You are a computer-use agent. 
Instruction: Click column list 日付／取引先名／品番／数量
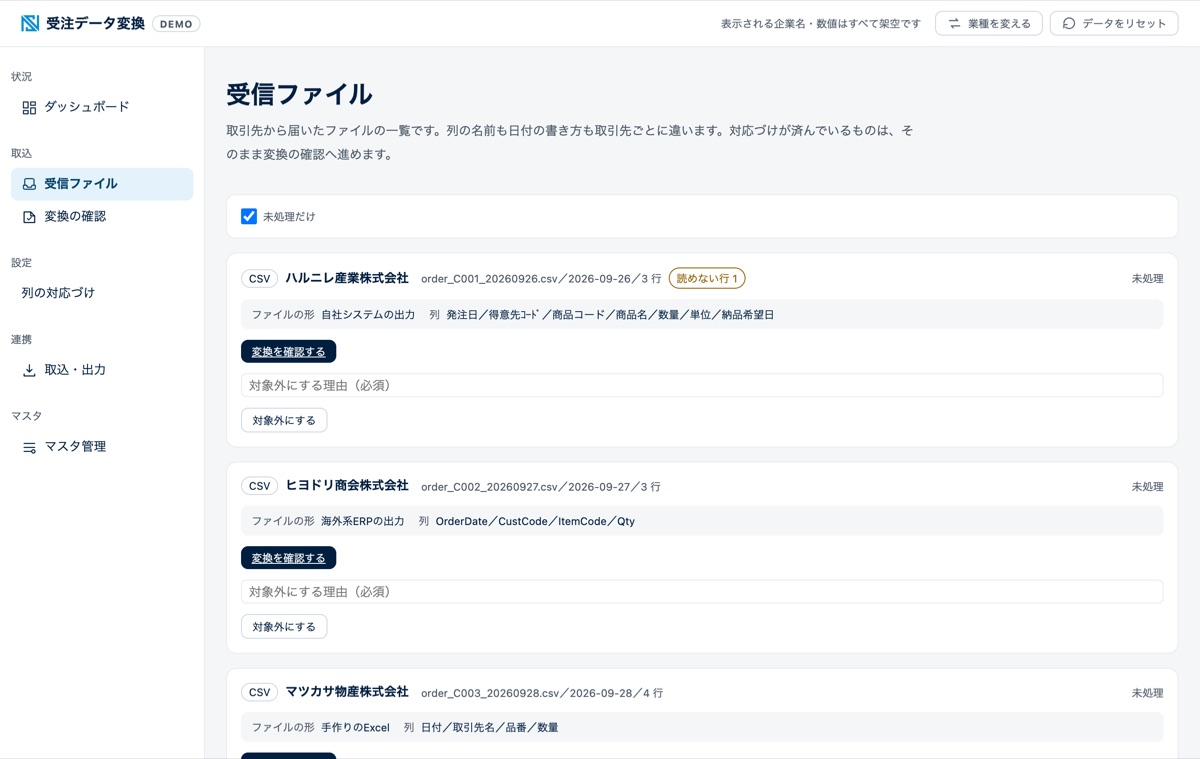489,728
